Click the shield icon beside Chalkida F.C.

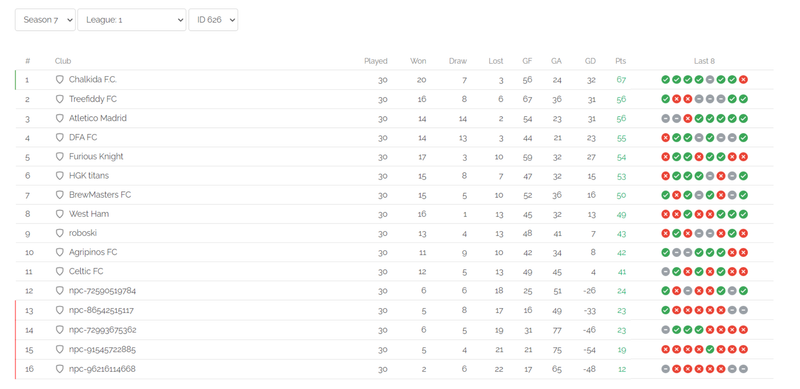(x=60, y=80)
